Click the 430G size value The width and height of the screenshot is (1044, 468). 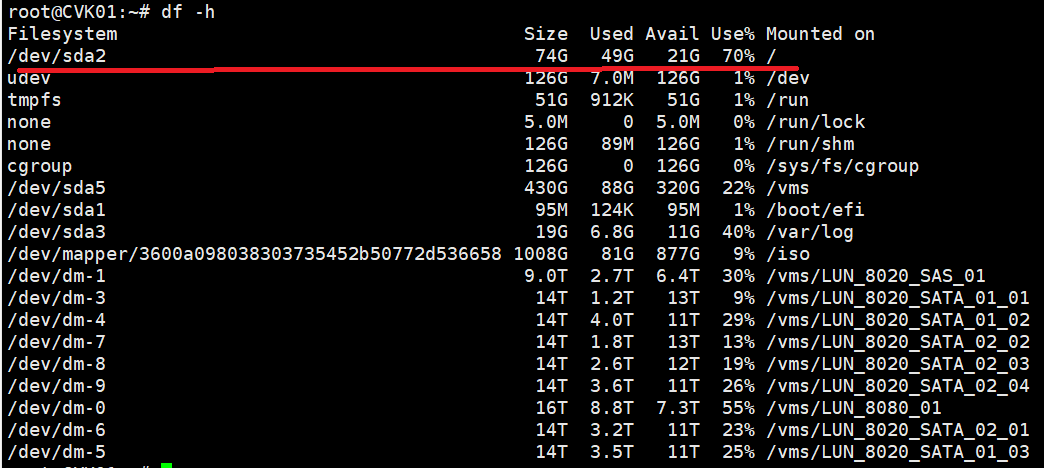pos(546,188)
